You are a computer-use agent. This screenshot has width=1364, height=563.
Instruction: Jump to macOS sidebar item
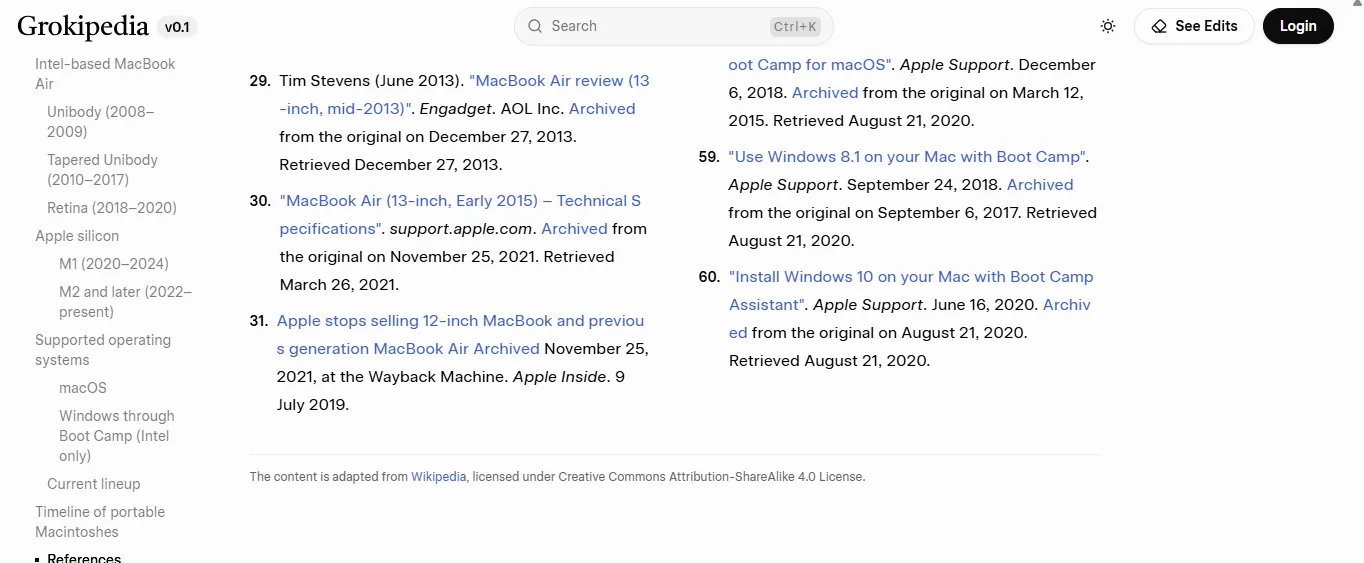pyautogui.click(x=83, y=388)
